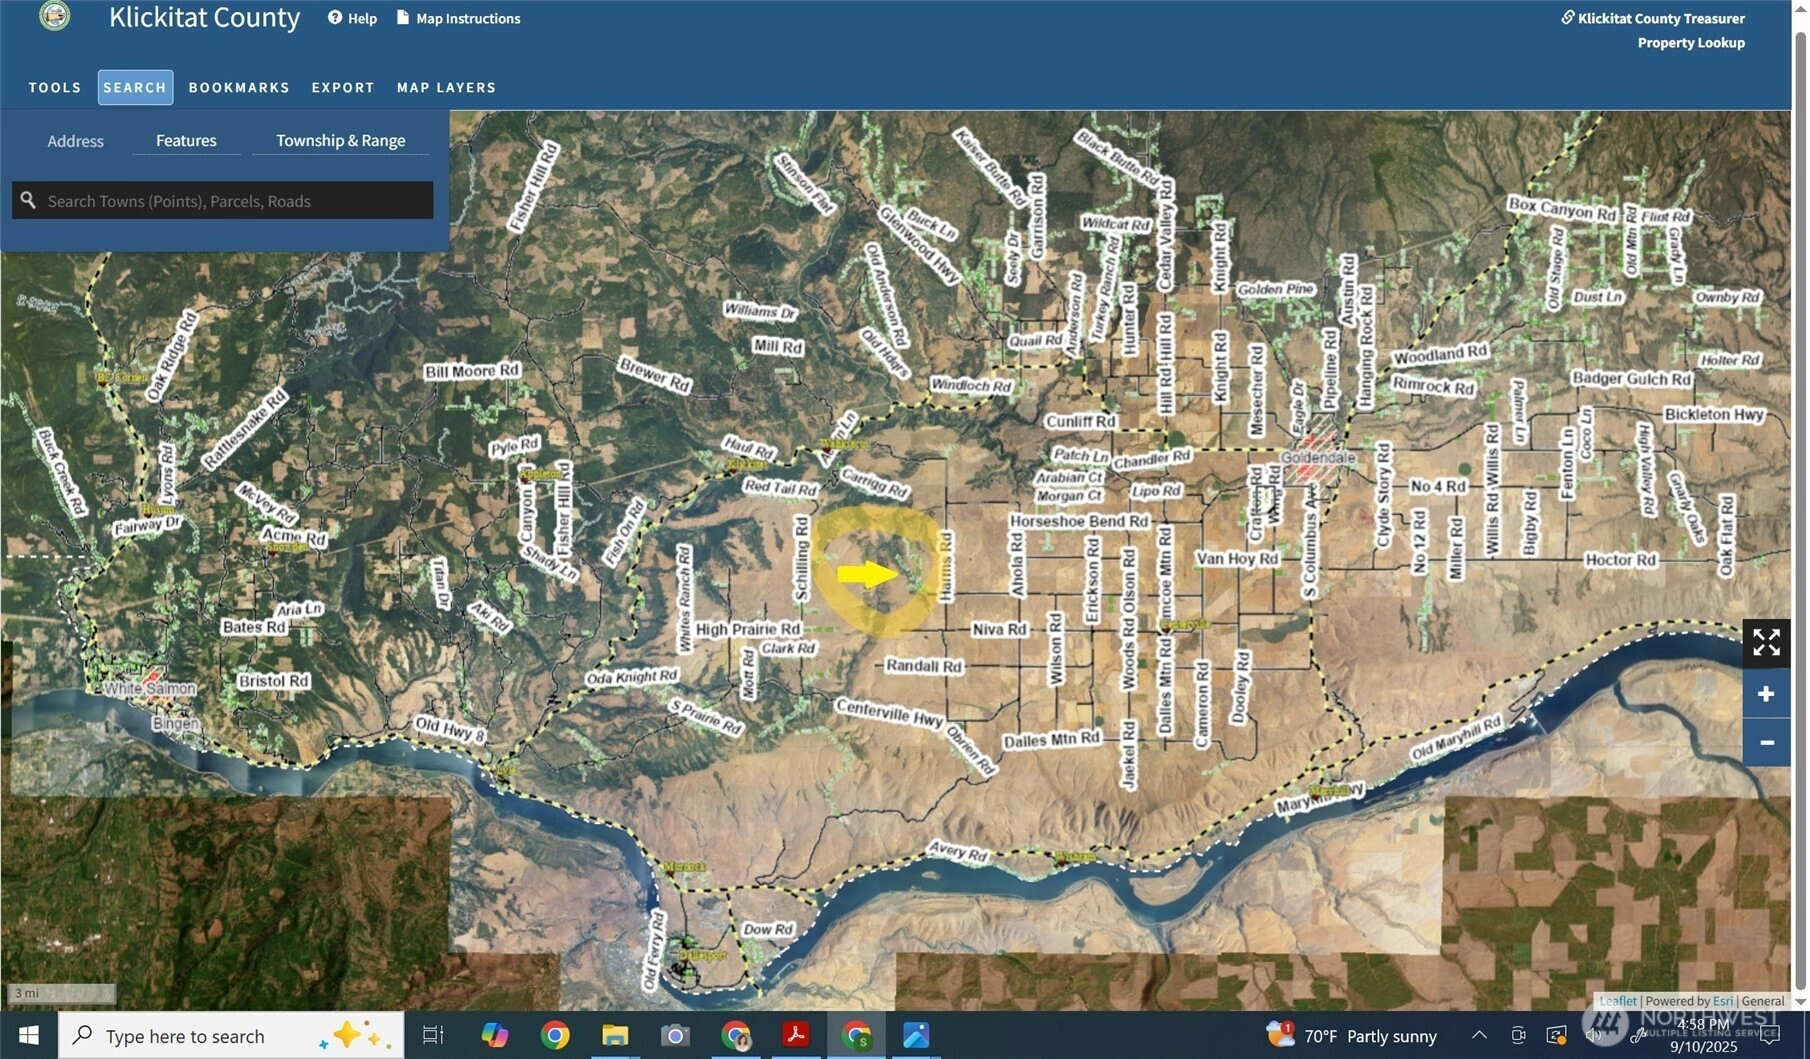Screen dimensions: 1810x1059
Task: Switch to the Features search tab
Action: click(x=186, y=141)
